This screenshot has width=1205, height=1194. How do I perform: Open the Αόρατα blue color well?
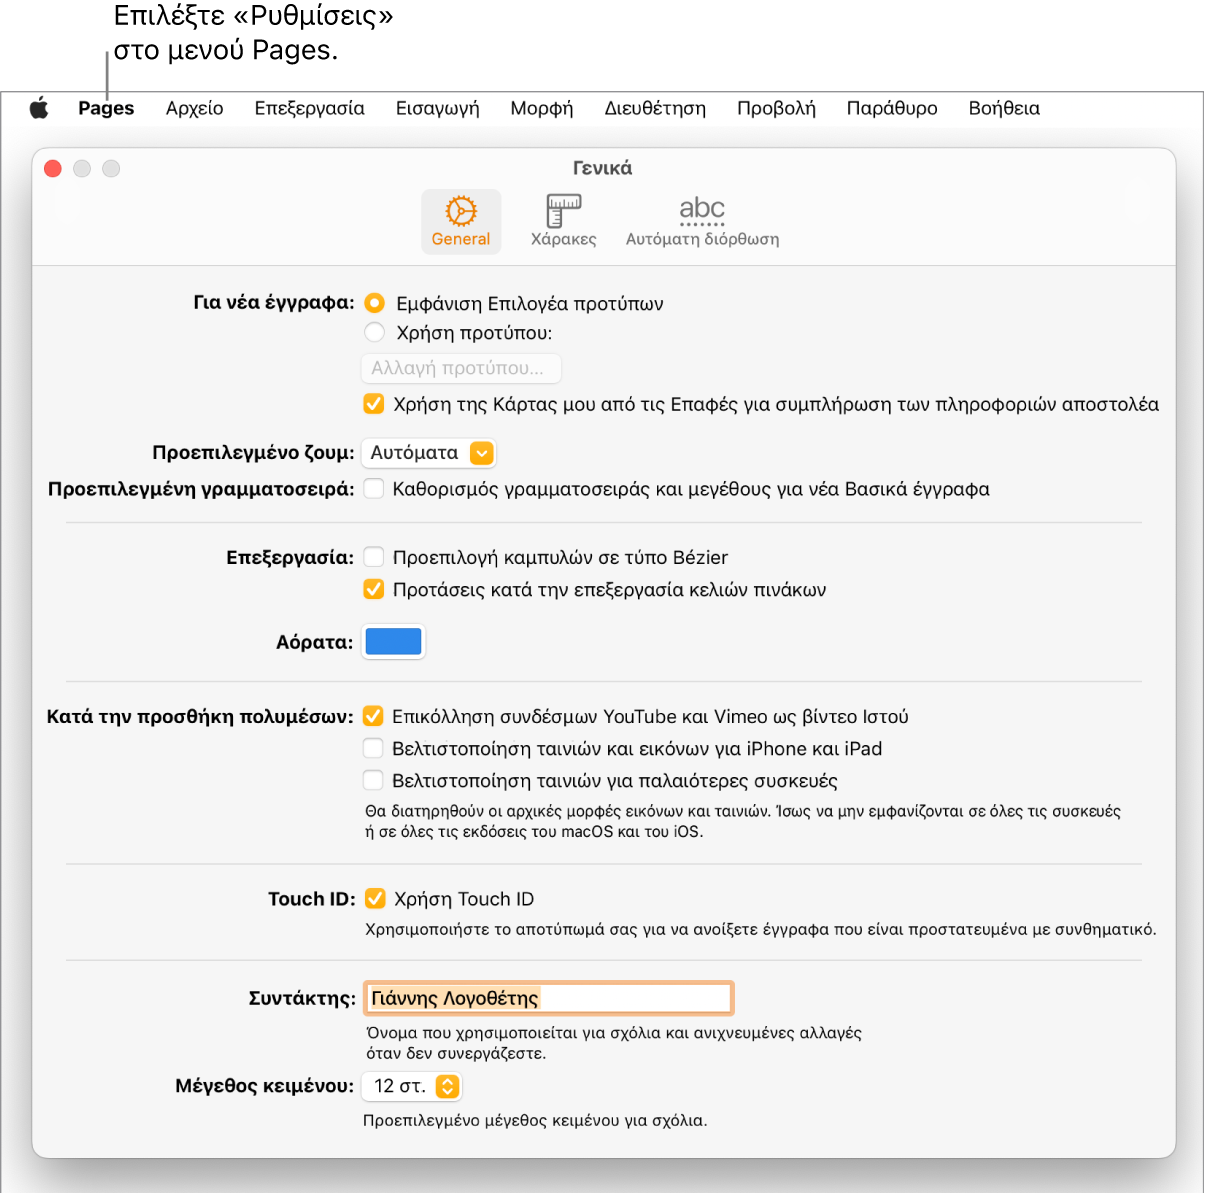point(394,641)
